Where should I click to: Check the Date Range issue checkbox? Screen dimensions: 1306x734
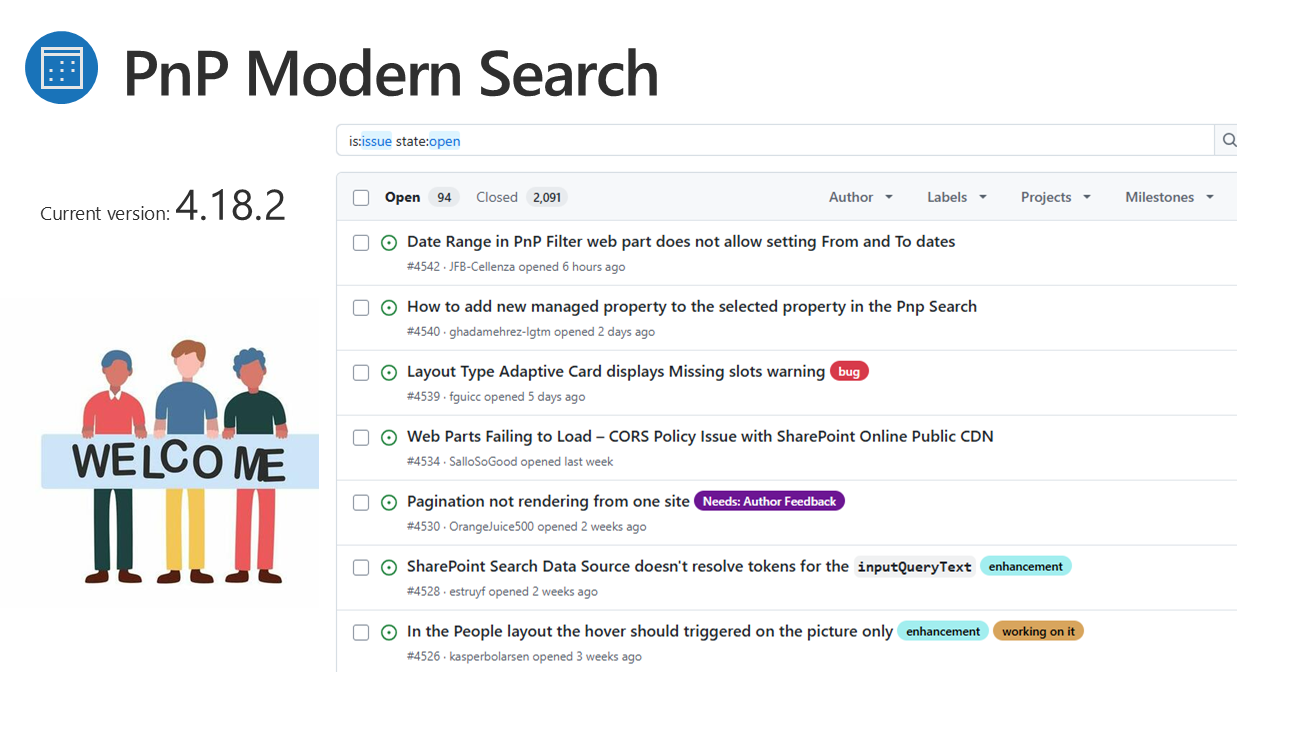[x=361, y=242]
